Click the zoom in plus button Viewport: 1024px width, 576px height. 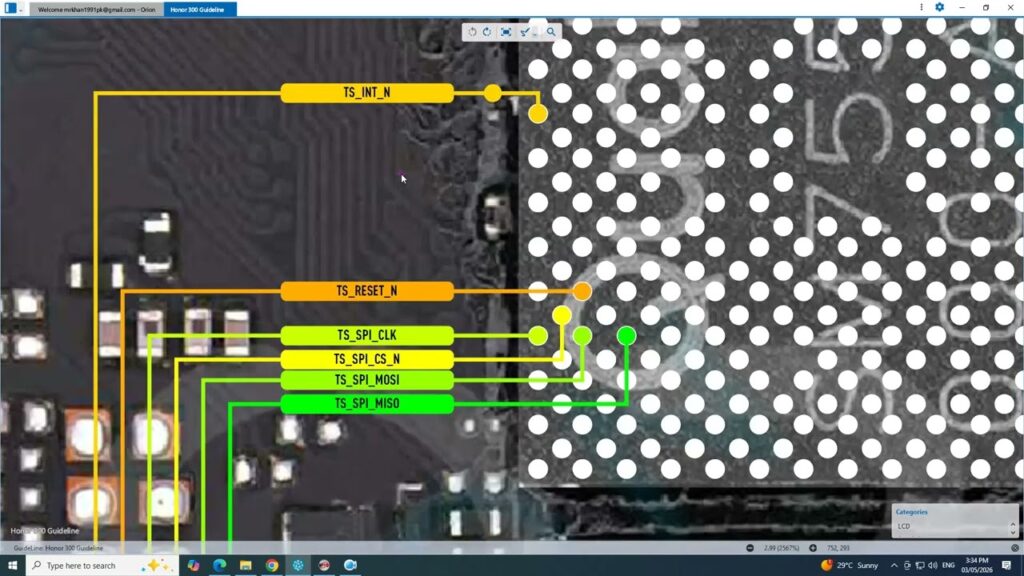(x=812, y=549)
